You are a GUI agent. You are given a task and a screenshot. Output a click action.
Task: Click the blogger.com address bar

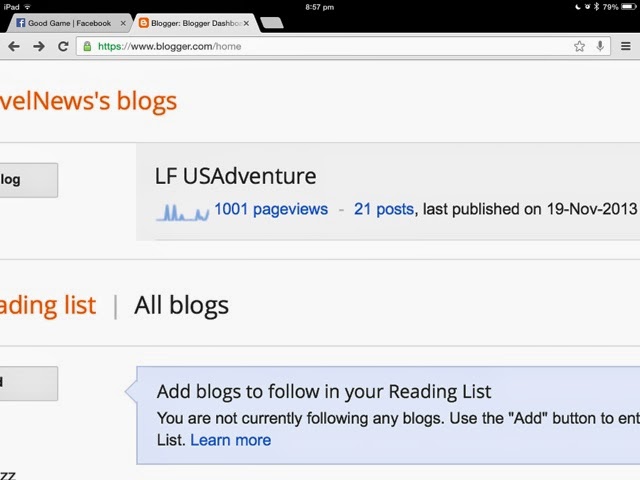click(x=330, y=46)
